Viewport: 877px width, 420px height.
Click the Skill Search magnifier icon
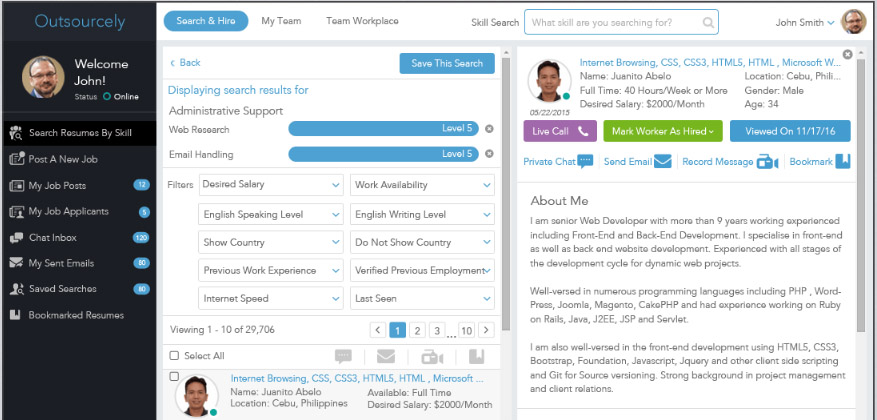click(x=708, y=23)
